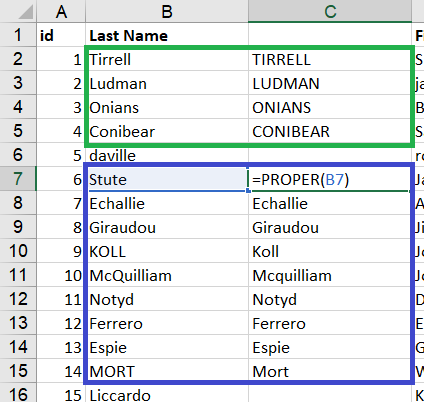Click the McQuilliam cell in column B

167,275
